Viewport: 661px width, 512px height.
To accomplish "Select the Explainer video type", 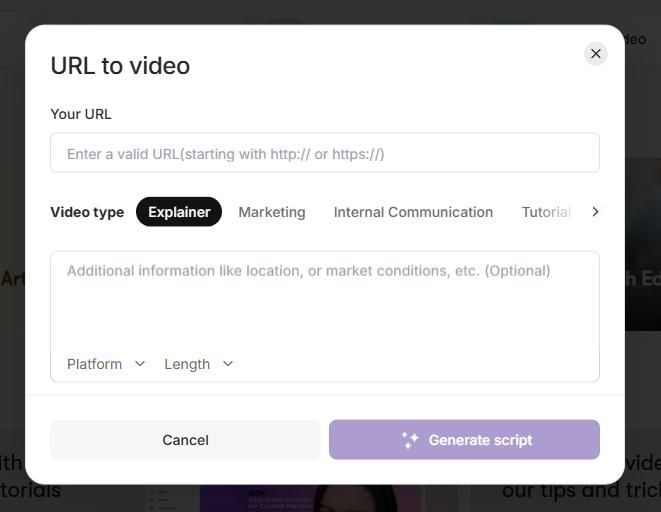I will pyautogui.click(x=179, y=212).
